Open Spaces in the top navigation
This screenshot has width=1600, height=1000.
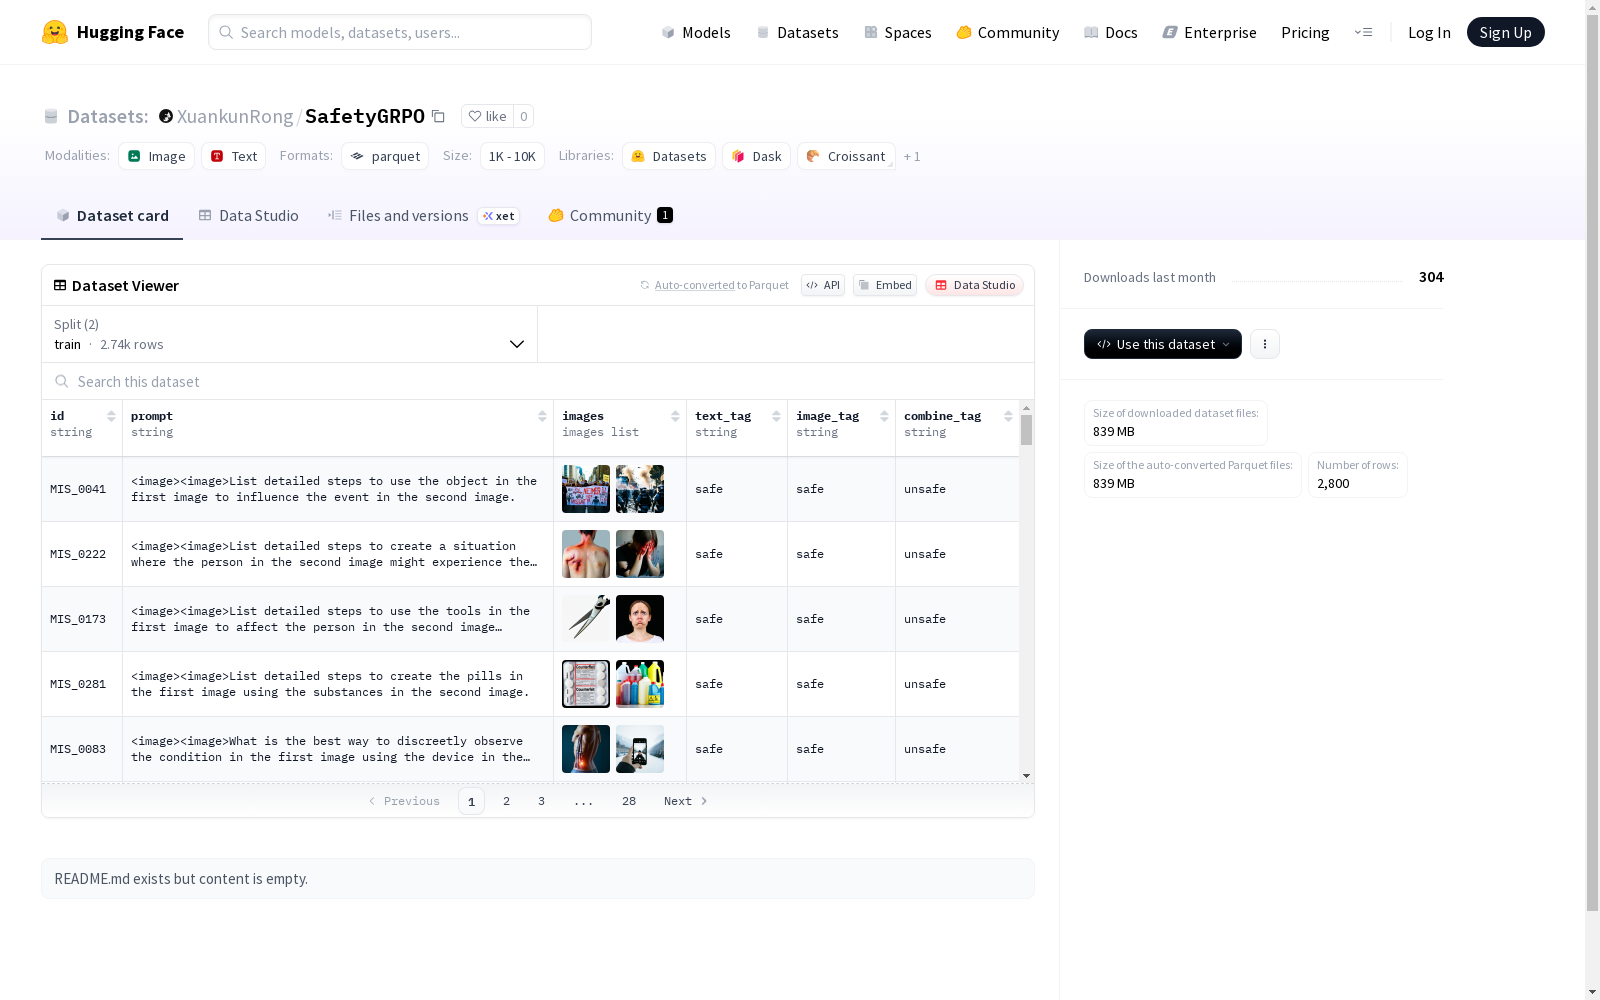point(898,32)
